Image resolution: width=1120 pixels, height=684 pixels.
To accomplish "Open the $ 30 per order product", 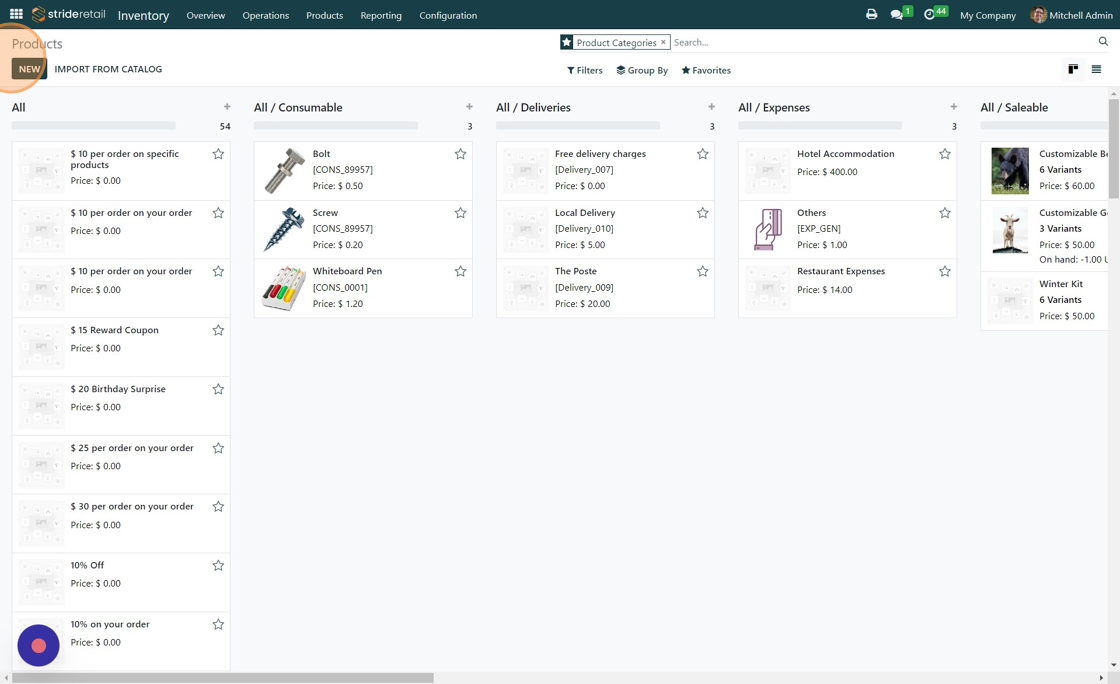I will (121, 523).
